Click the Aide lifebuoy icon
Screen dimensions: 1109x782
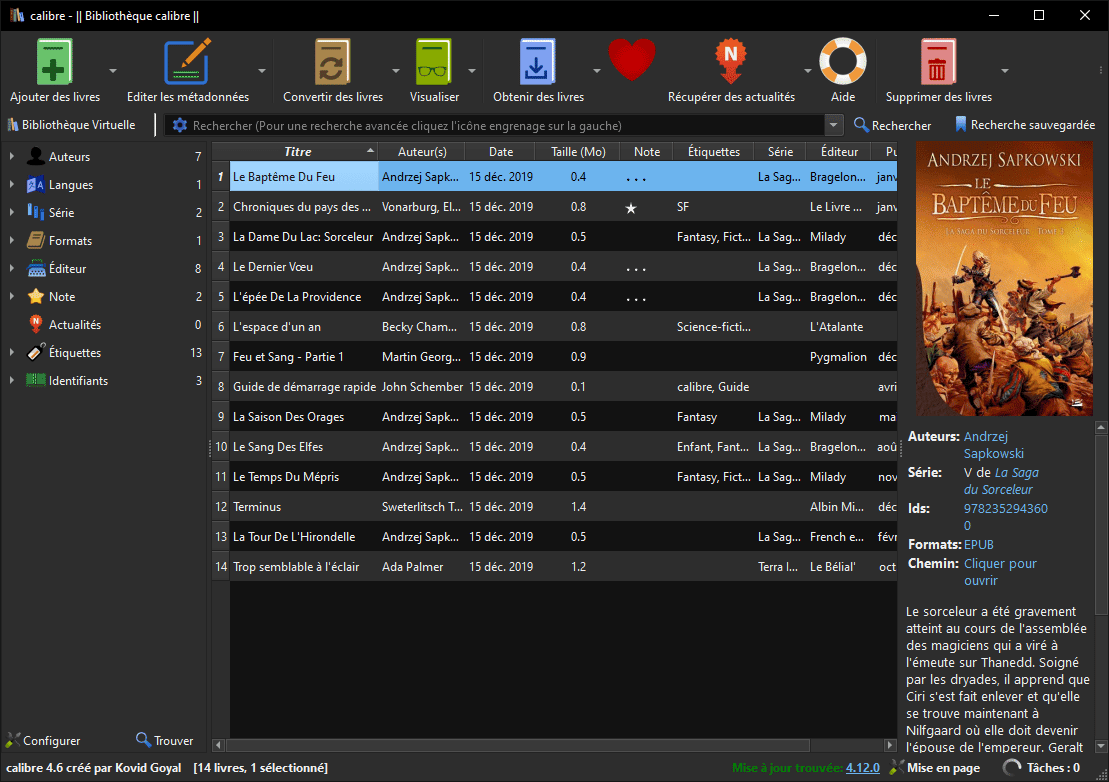point(842,62)
